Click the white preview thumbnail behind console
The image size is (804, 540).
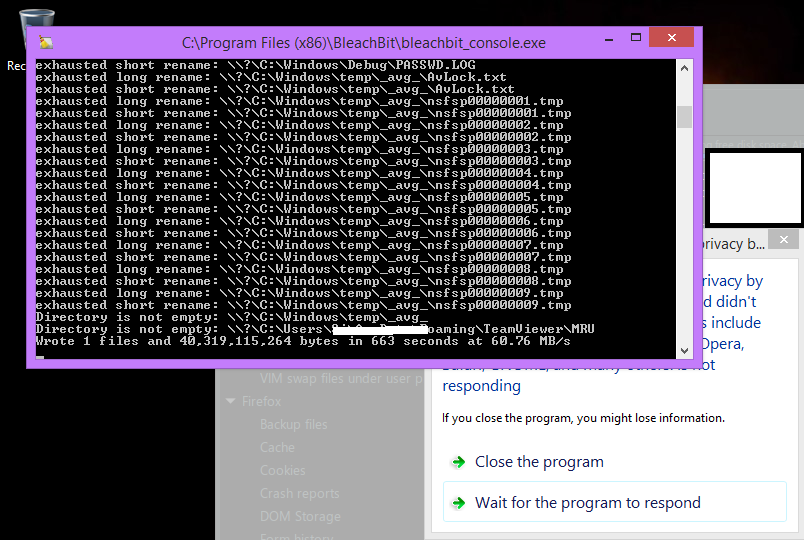coord(755,188)
